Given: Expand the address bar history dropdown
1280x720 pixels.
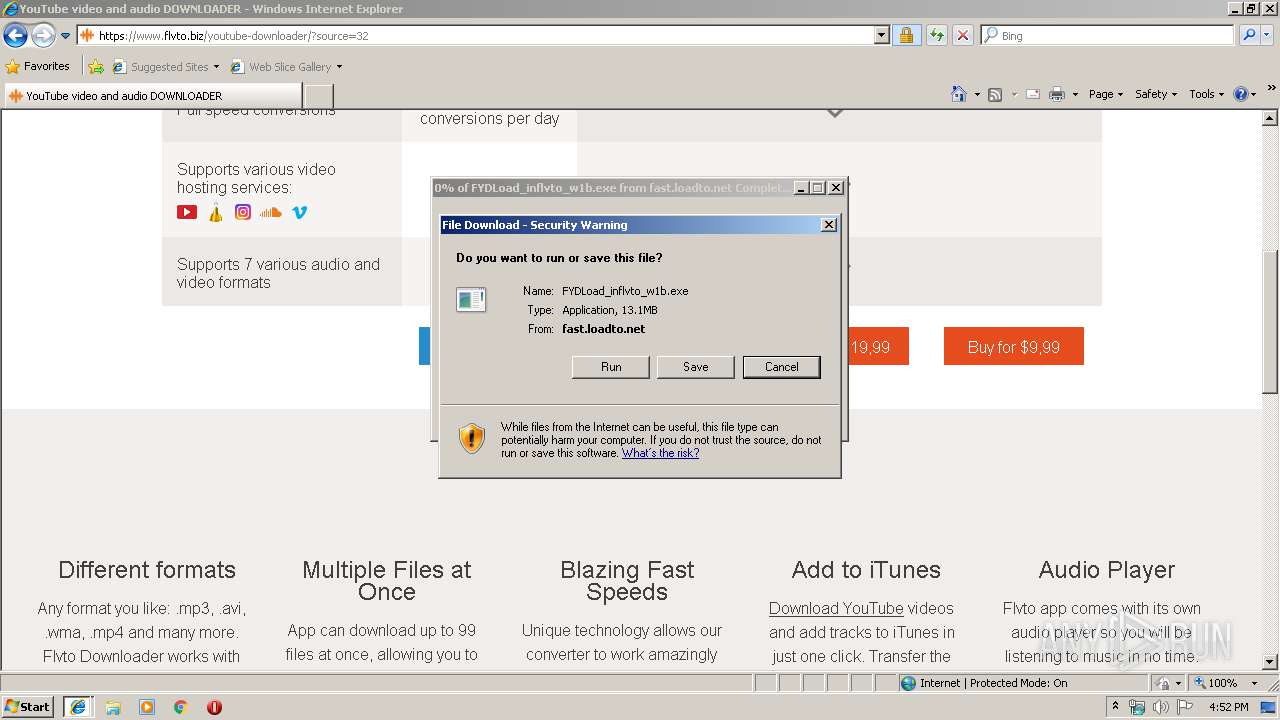Looking at the screenshot, I should (881, 36).
